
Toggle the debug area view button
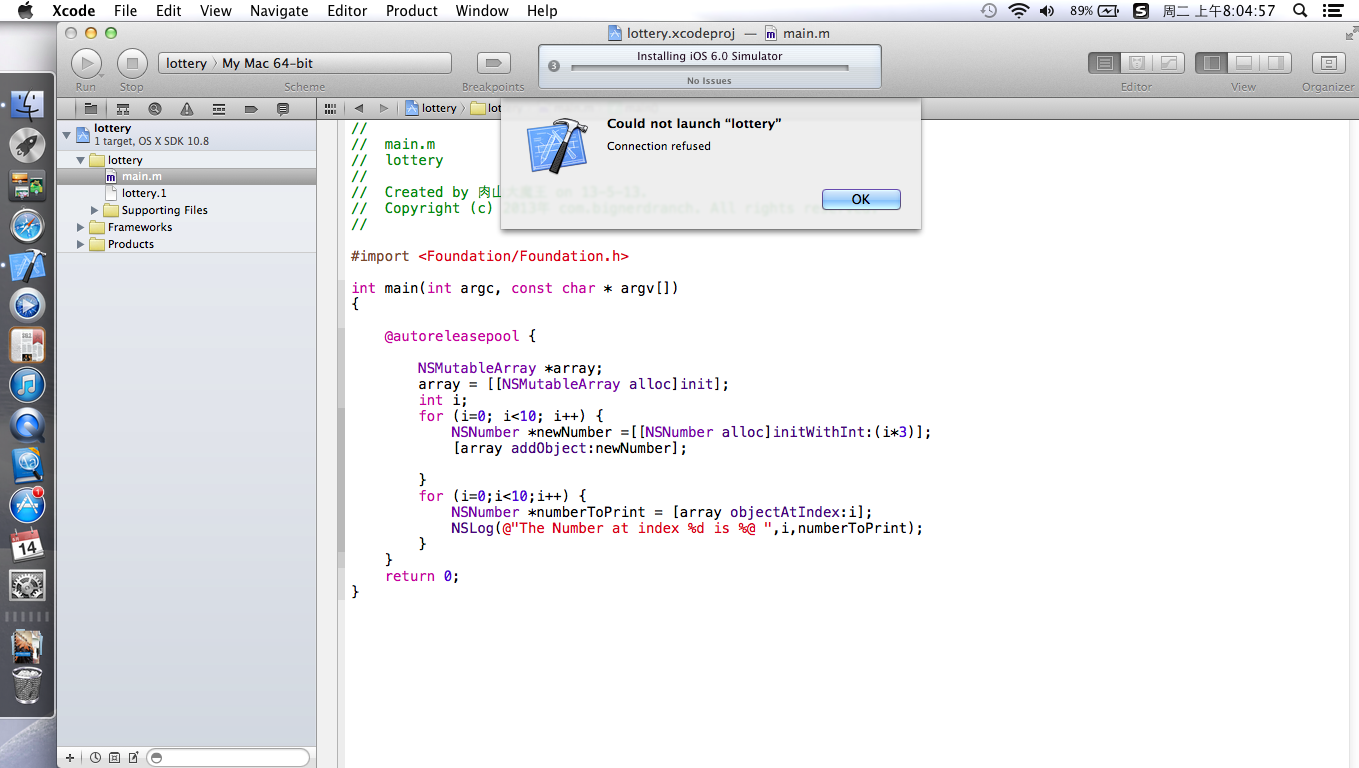[1244, 63]
